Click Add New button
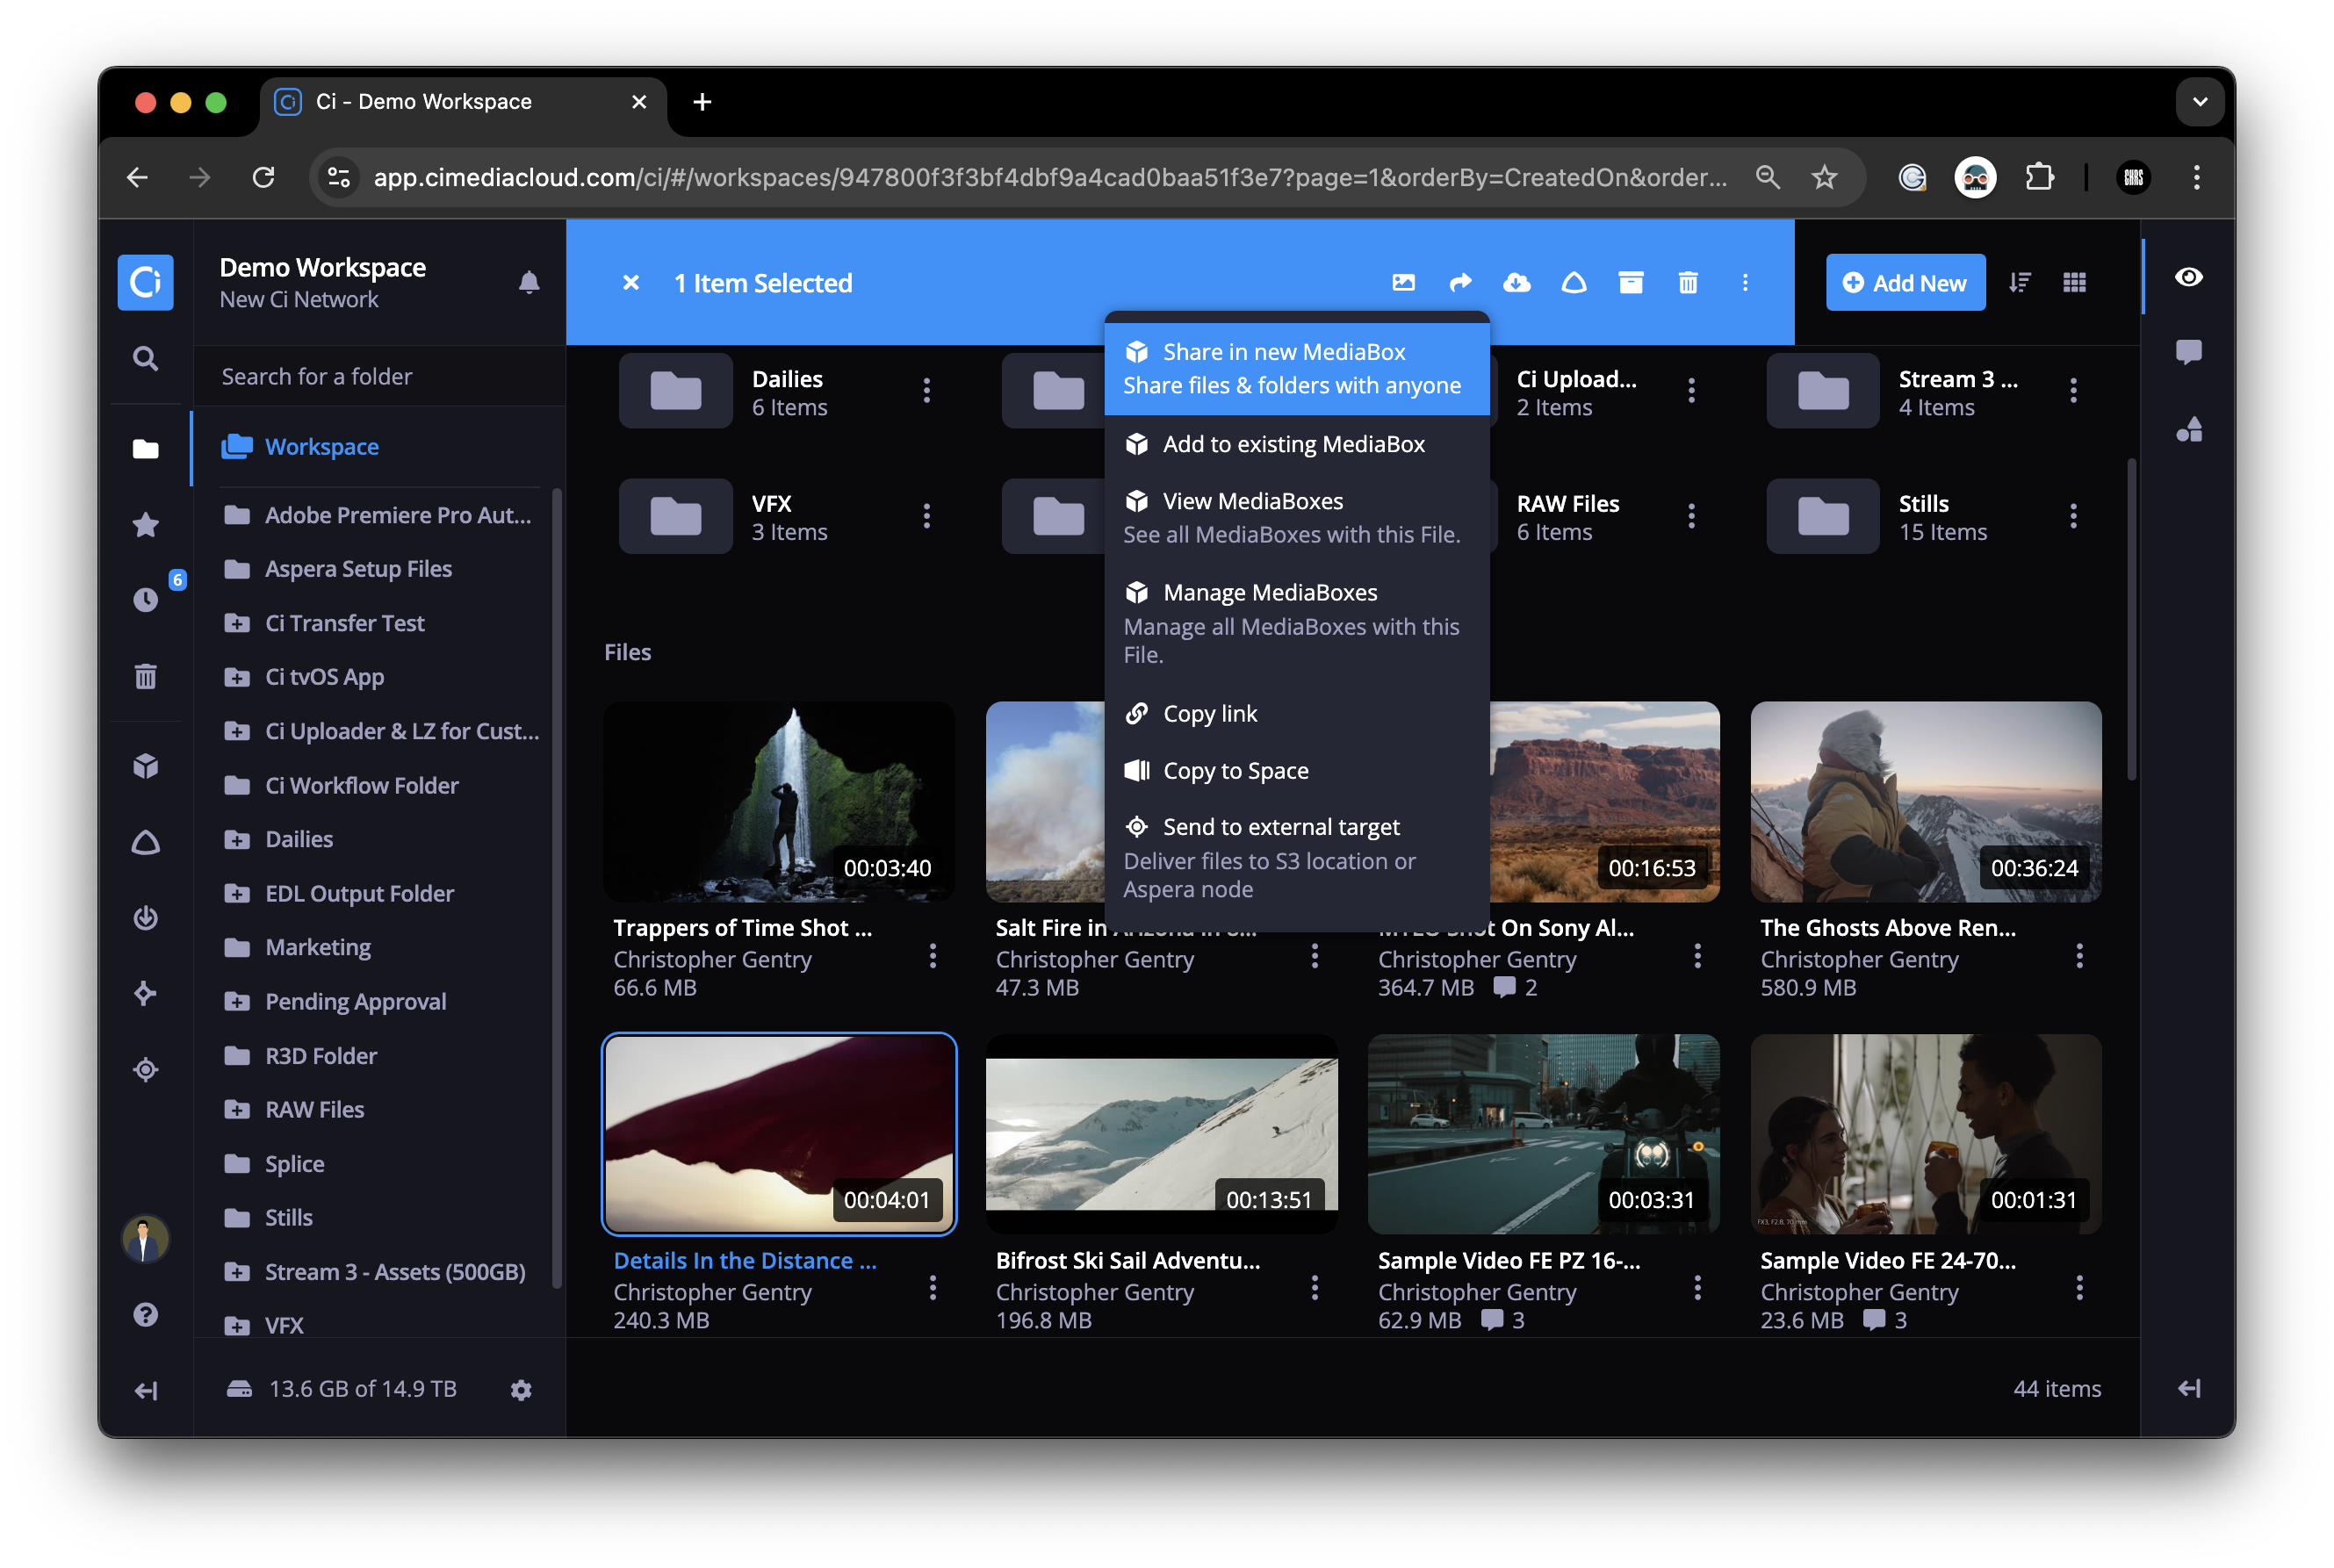Image resolution: width=2334 pixels, height=1568 pixels. (1905, 283)
